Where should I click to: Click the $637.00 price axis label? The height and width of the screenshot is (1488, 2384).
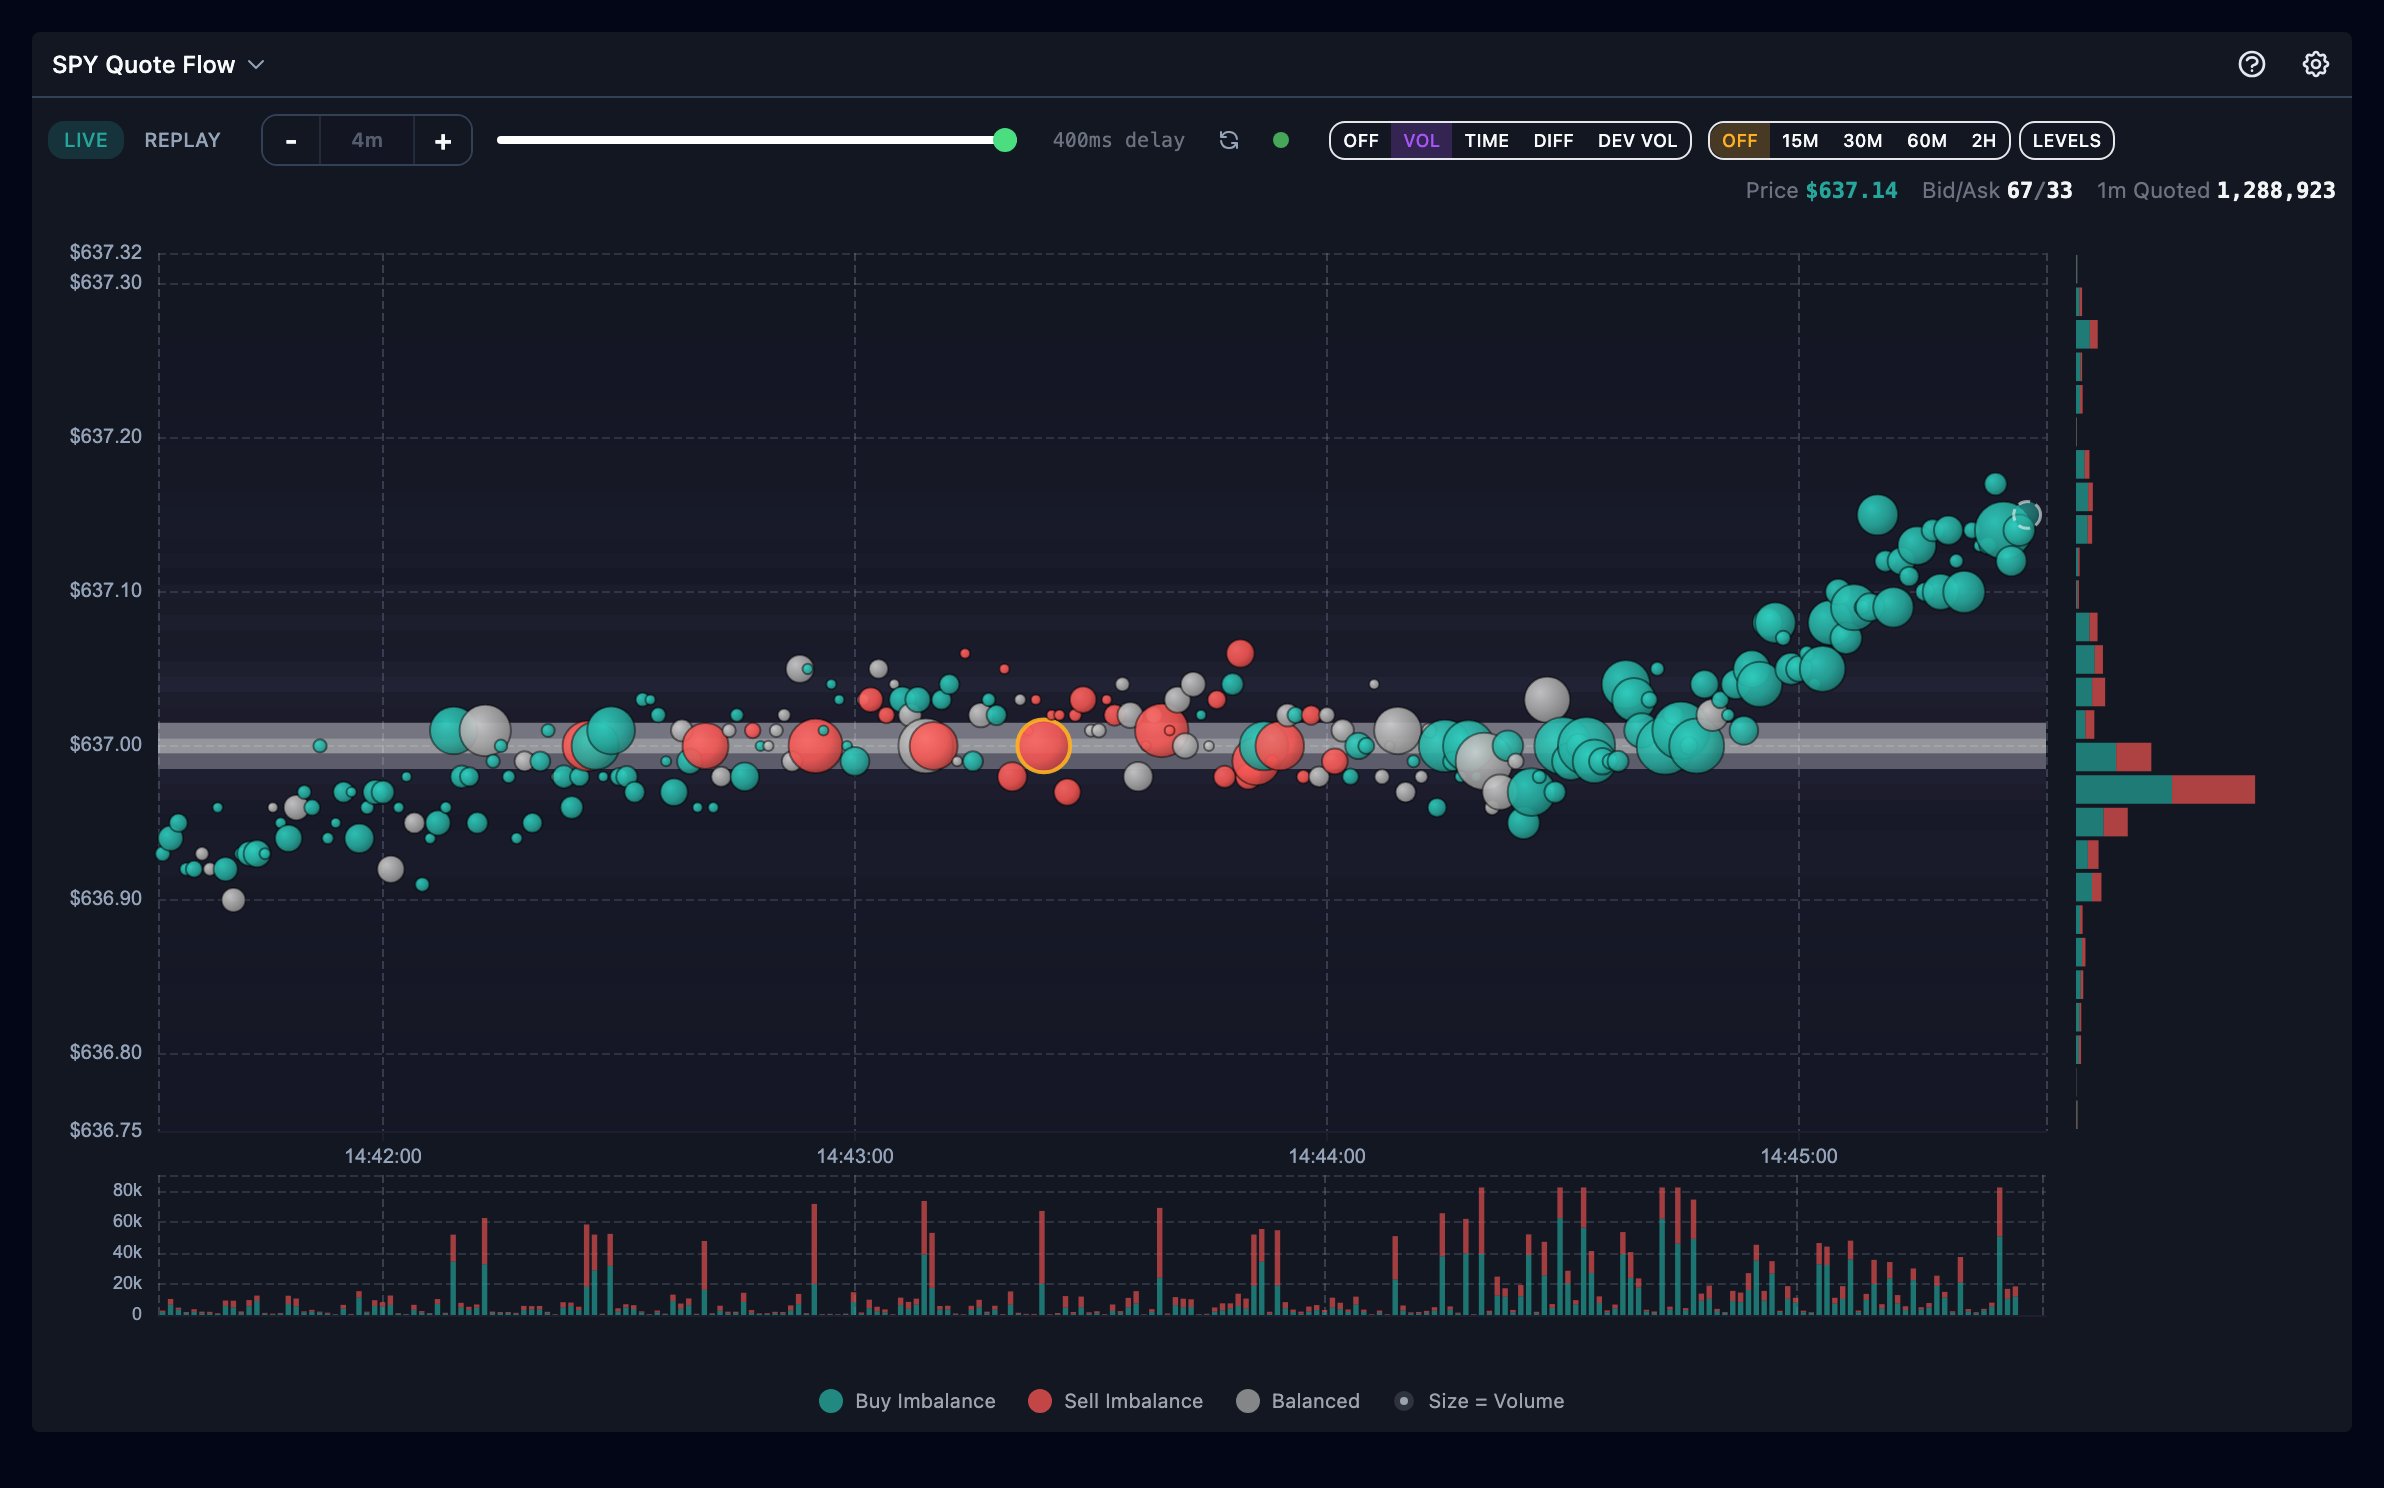[x=105, y=744]
